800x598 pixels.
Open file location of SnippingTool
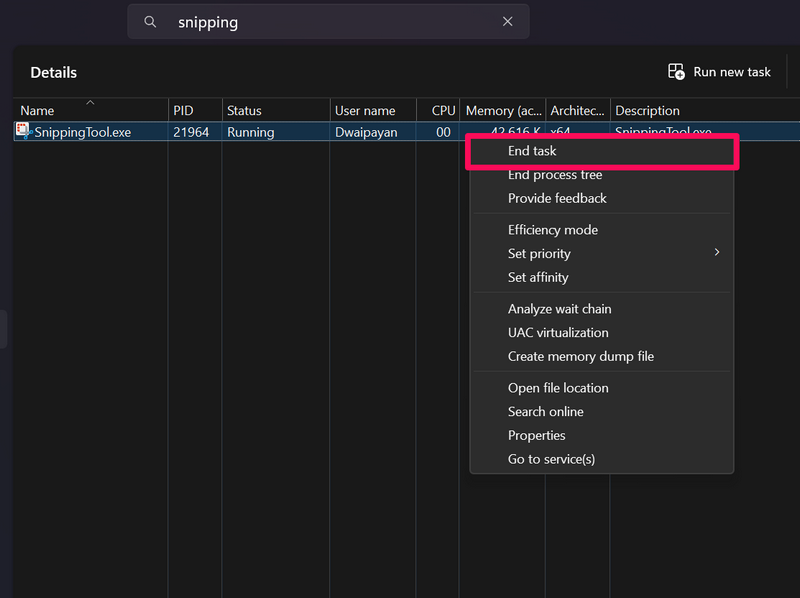[557, 388]
